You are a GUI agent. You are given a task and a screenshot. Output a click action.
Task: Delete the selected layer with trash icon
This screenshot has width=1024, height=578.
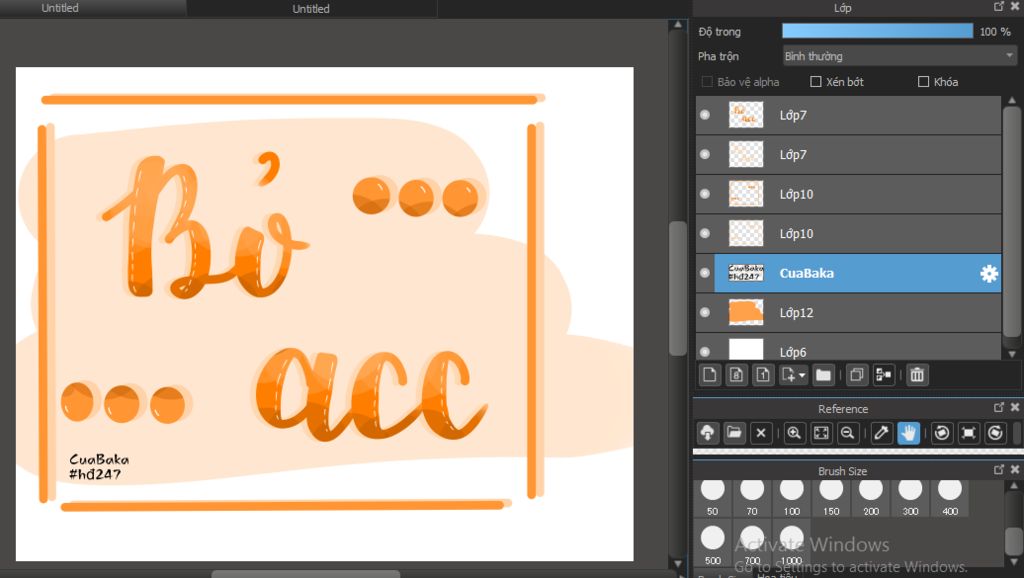(x=917, y=375)
